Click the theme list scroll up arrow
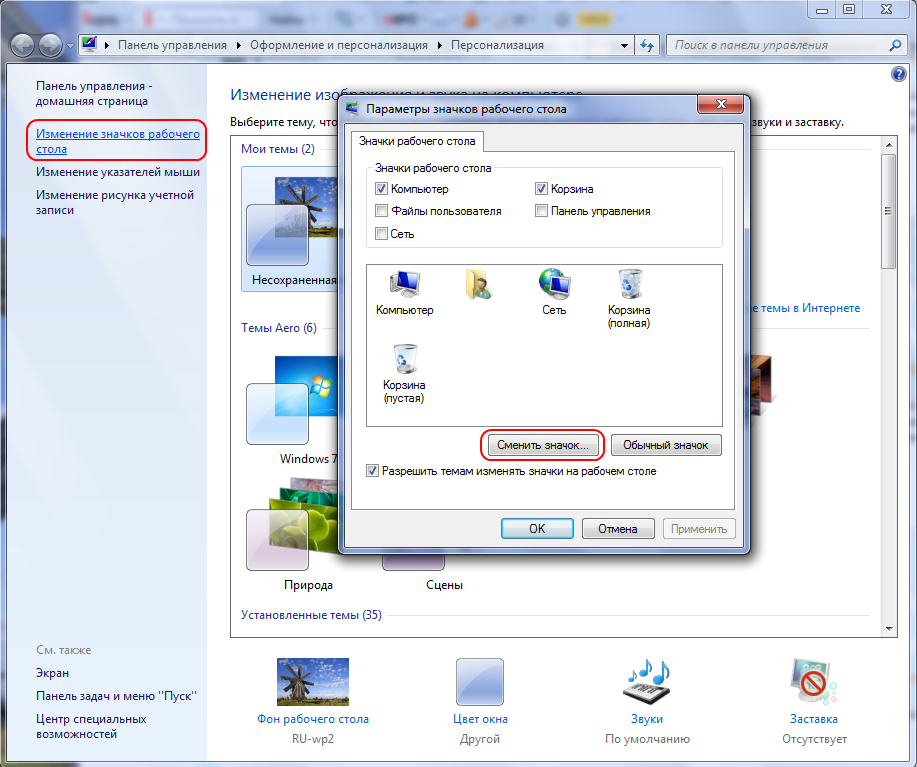Screen dimensions: 917x767 tap(888, 144)
